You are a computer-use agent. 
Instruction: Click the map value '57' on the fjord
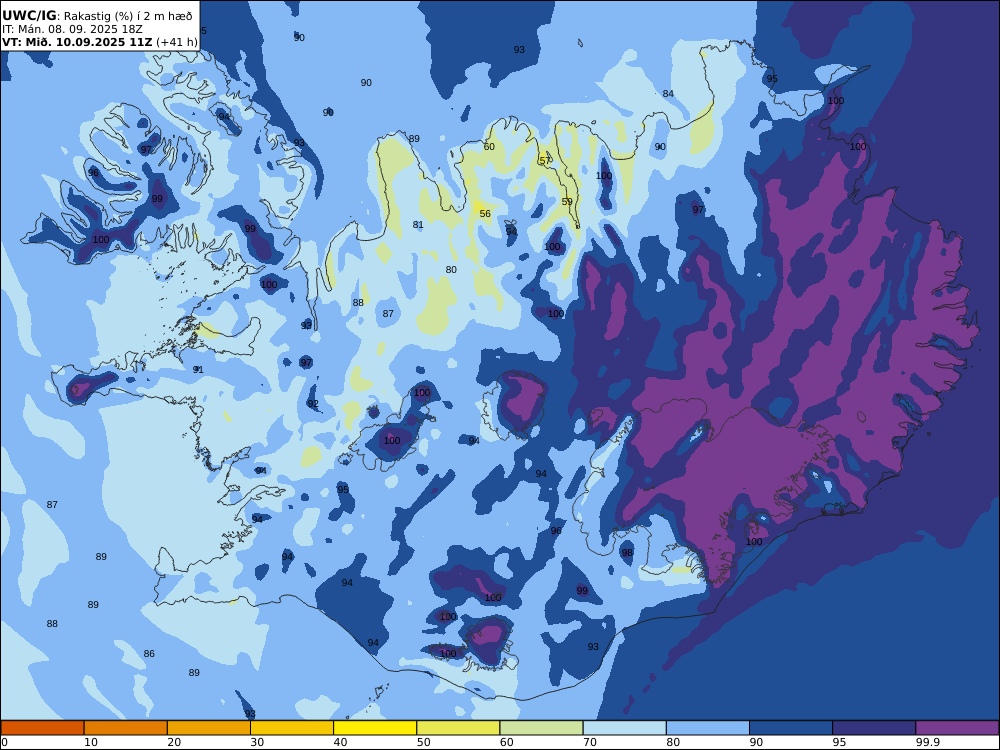[545, 161]
